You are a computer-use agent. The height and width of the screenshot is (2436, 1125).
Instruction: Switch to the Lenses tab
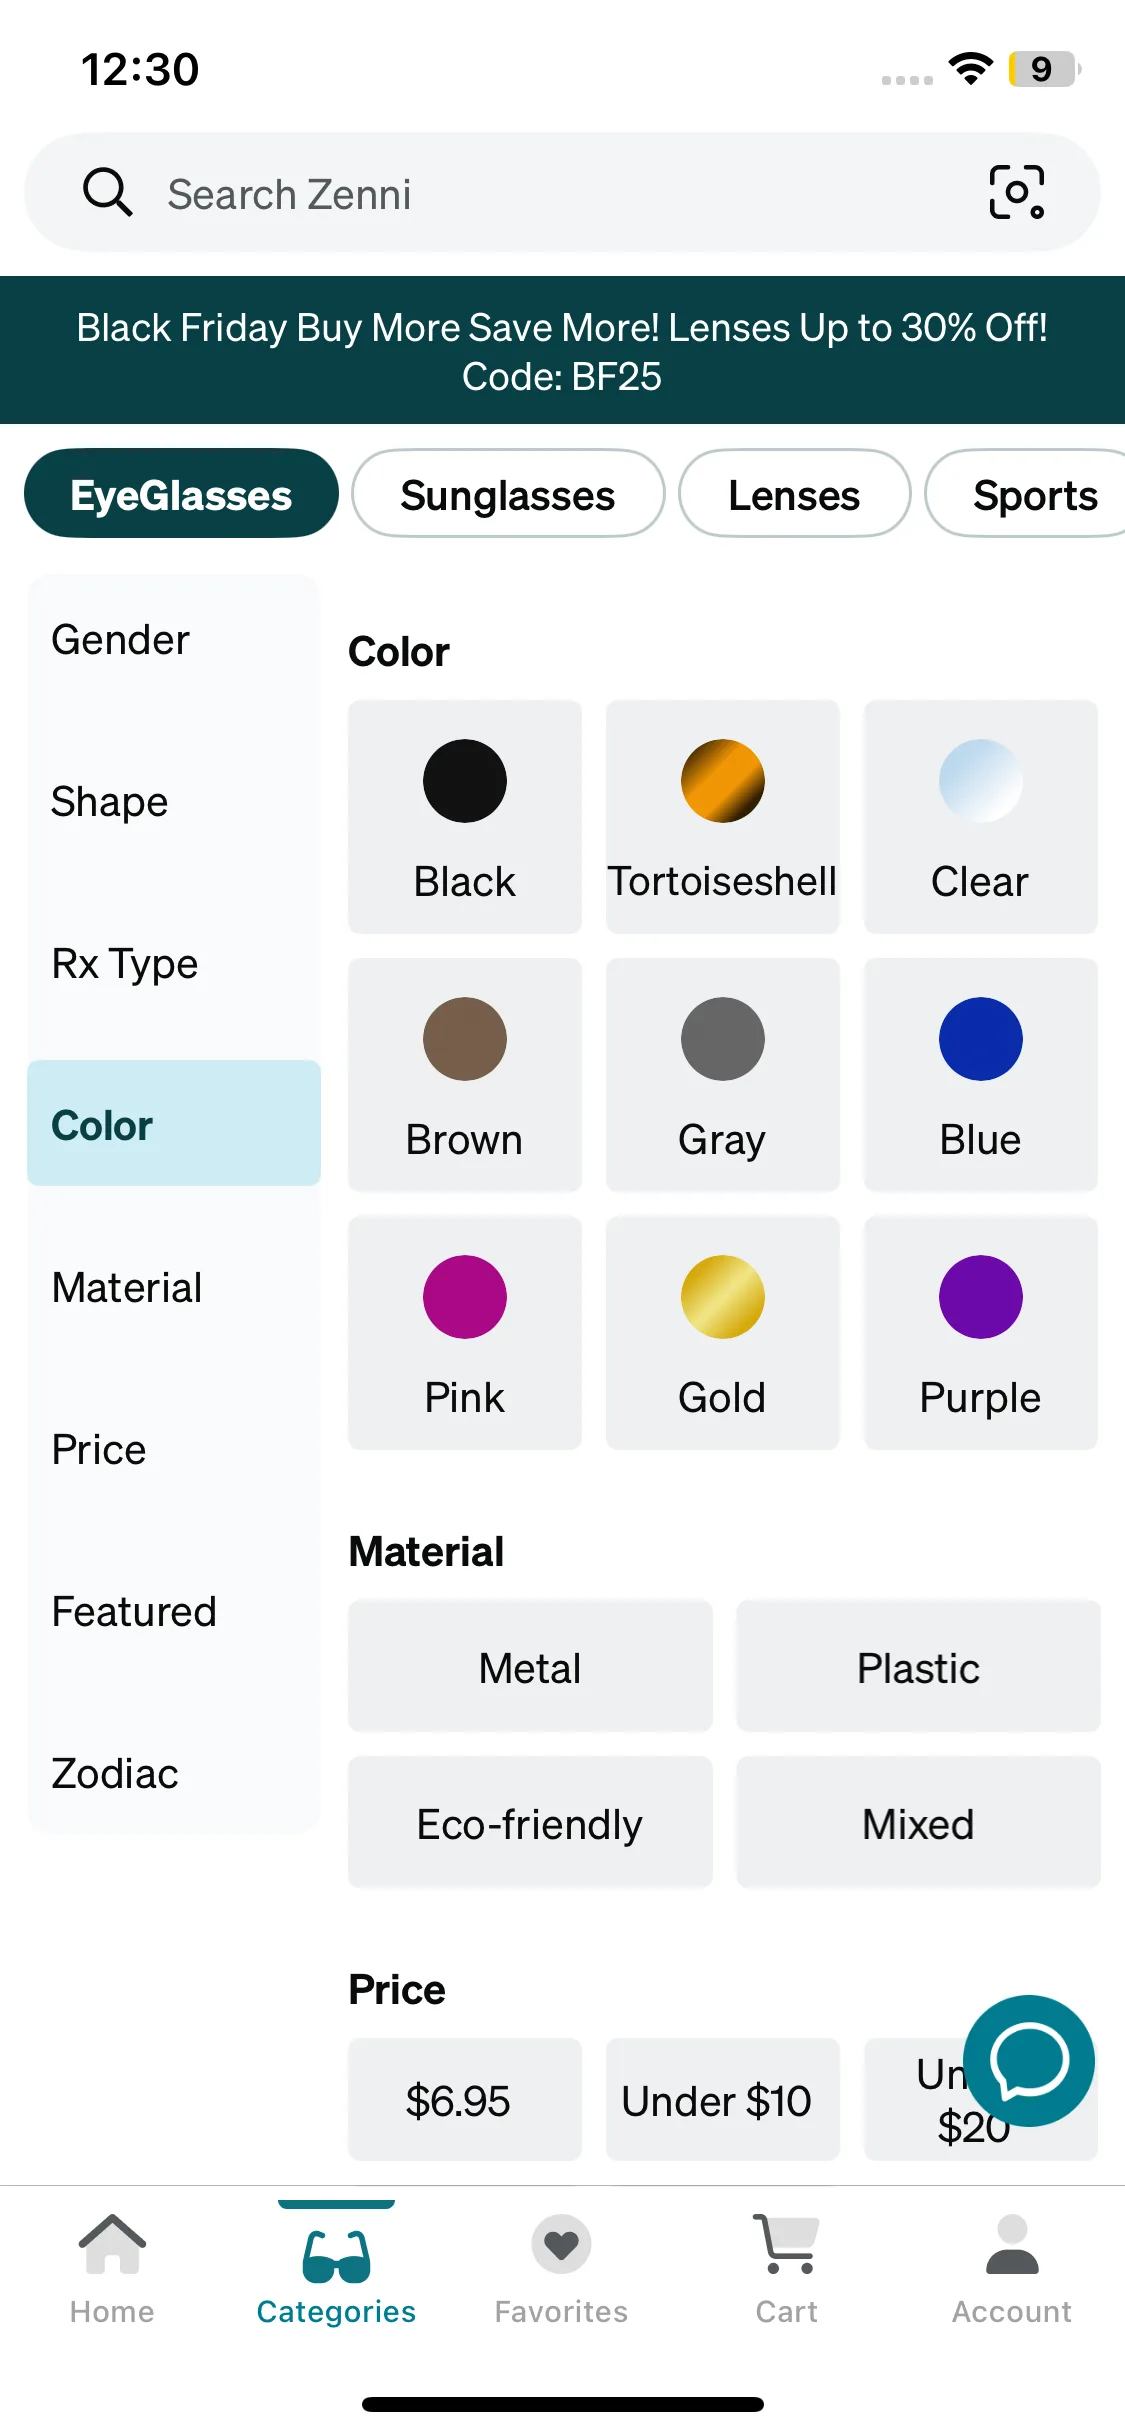[x=794, y=495]
